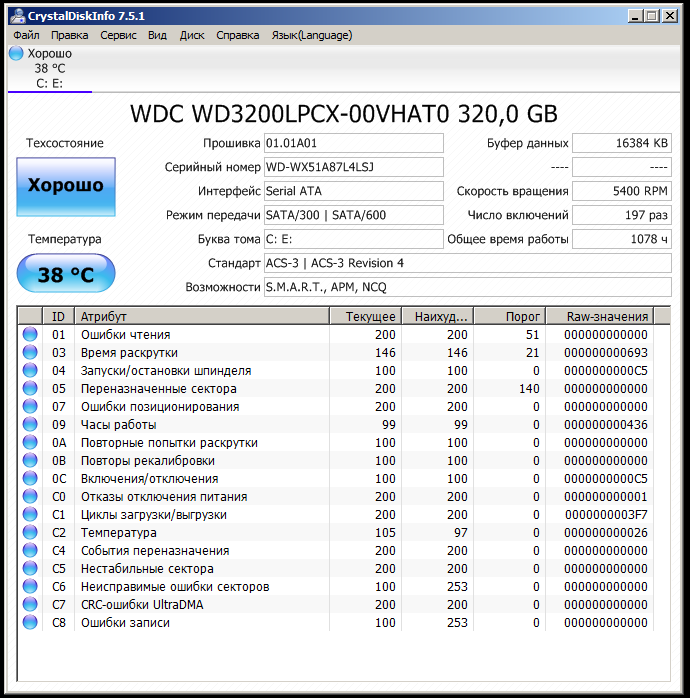Screen dimensions: 690x698
Task: Click the 38 °C temperature button
Action: 66,273
